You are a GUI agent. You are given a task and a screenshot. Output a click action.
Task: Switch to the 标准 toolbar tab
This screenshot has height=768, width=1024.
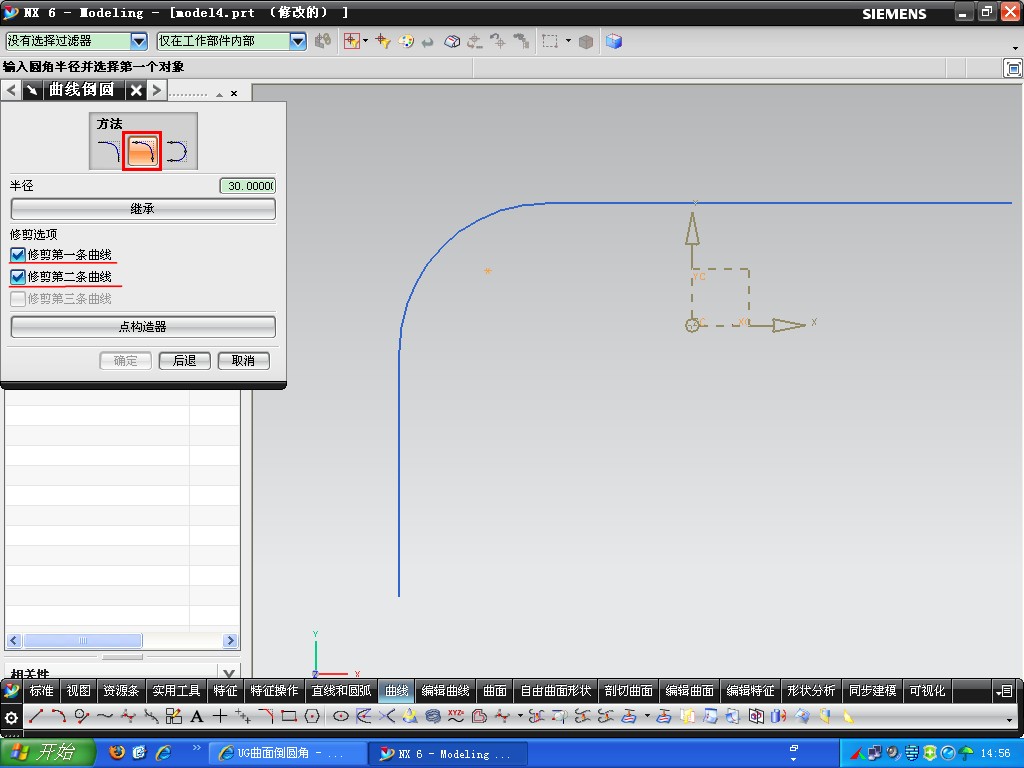tap(41, 690)
